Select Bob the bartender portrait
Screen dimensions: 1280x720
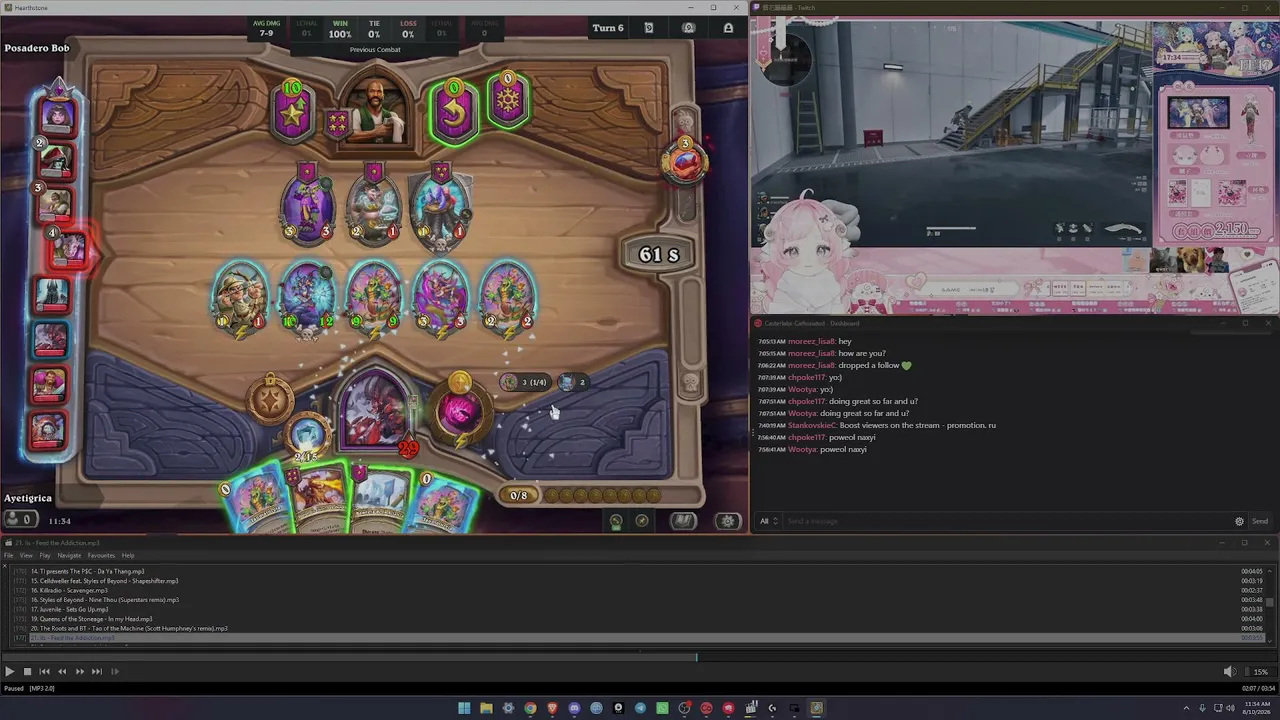tap(375, 107)
